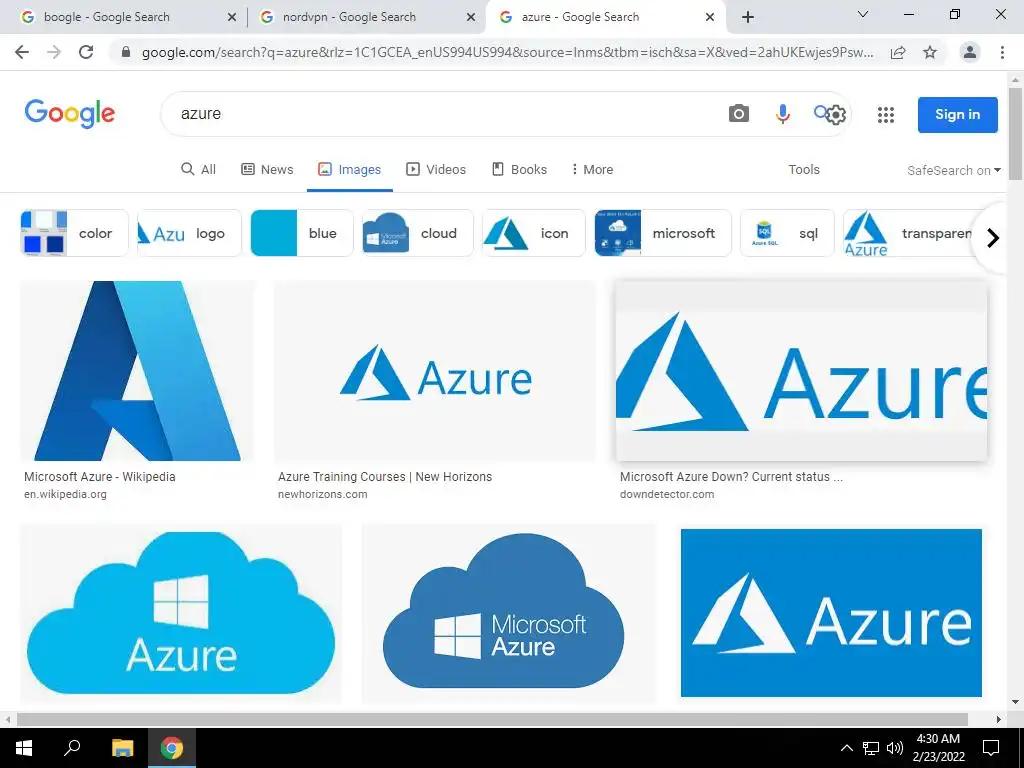The width and height of the screenshot is (1024, 768).
Task: Go back with the browser back arrow
Action: point(22,52)
